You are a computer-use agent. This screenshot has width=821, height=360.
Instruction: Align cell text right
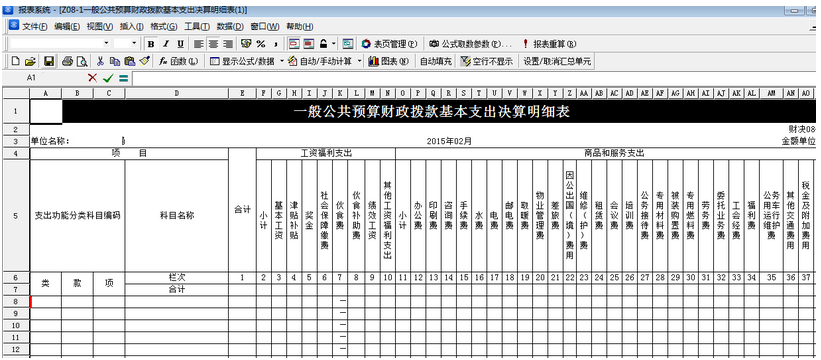pyautogui.click(x=228, y=44)
